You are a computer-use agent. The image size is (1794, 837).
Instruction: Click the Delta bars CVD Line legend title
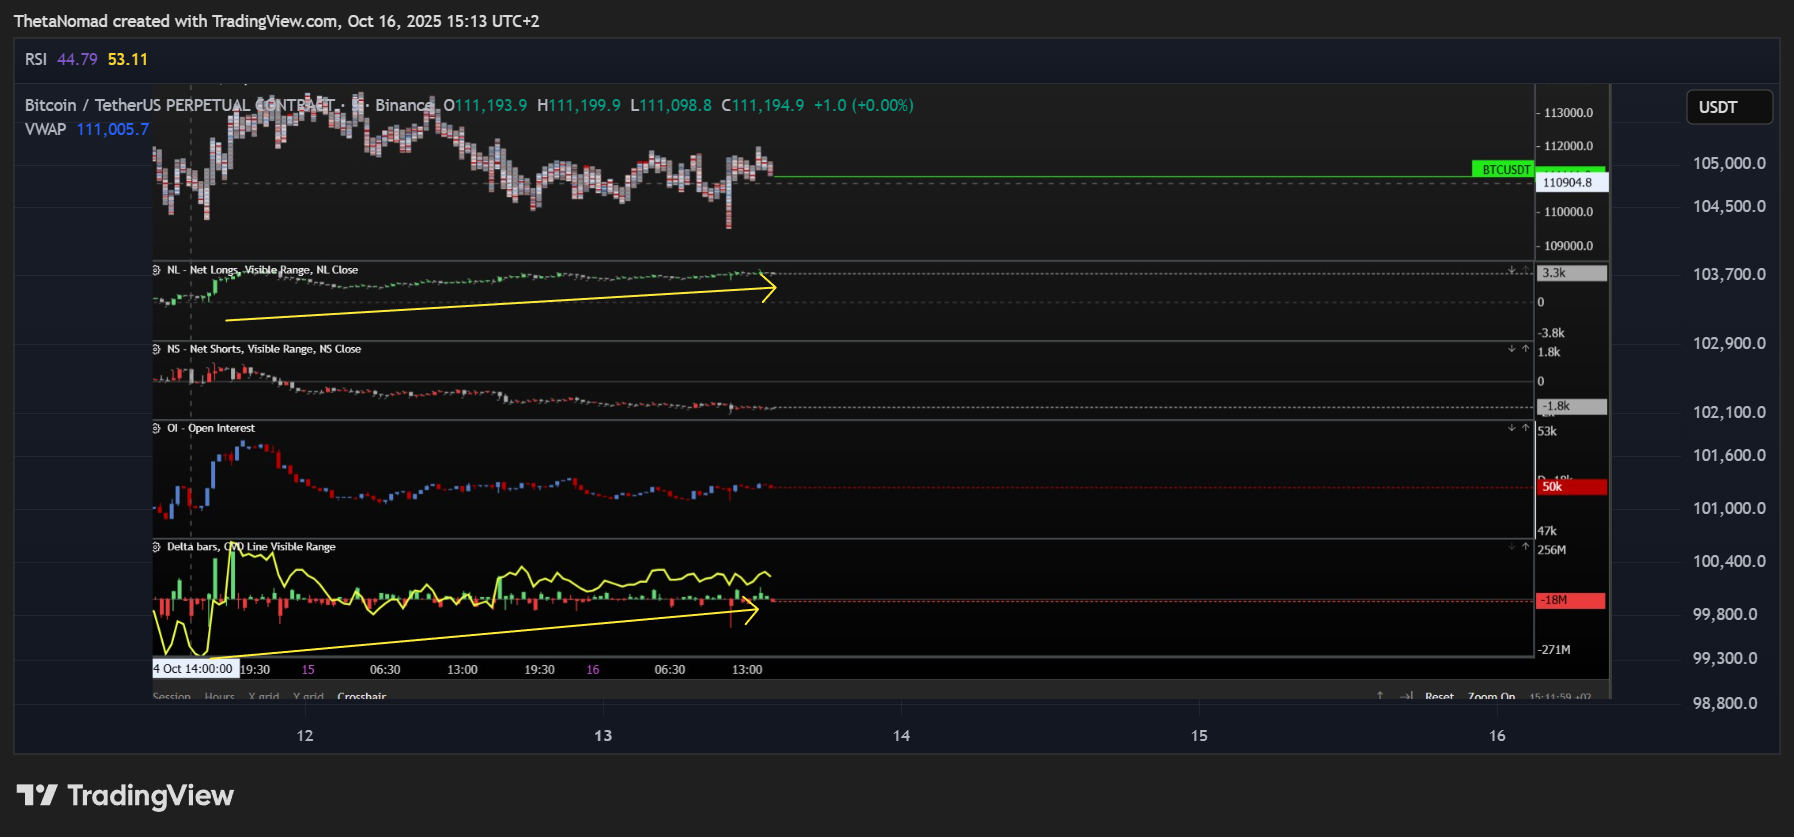click(x=251, y=547)
